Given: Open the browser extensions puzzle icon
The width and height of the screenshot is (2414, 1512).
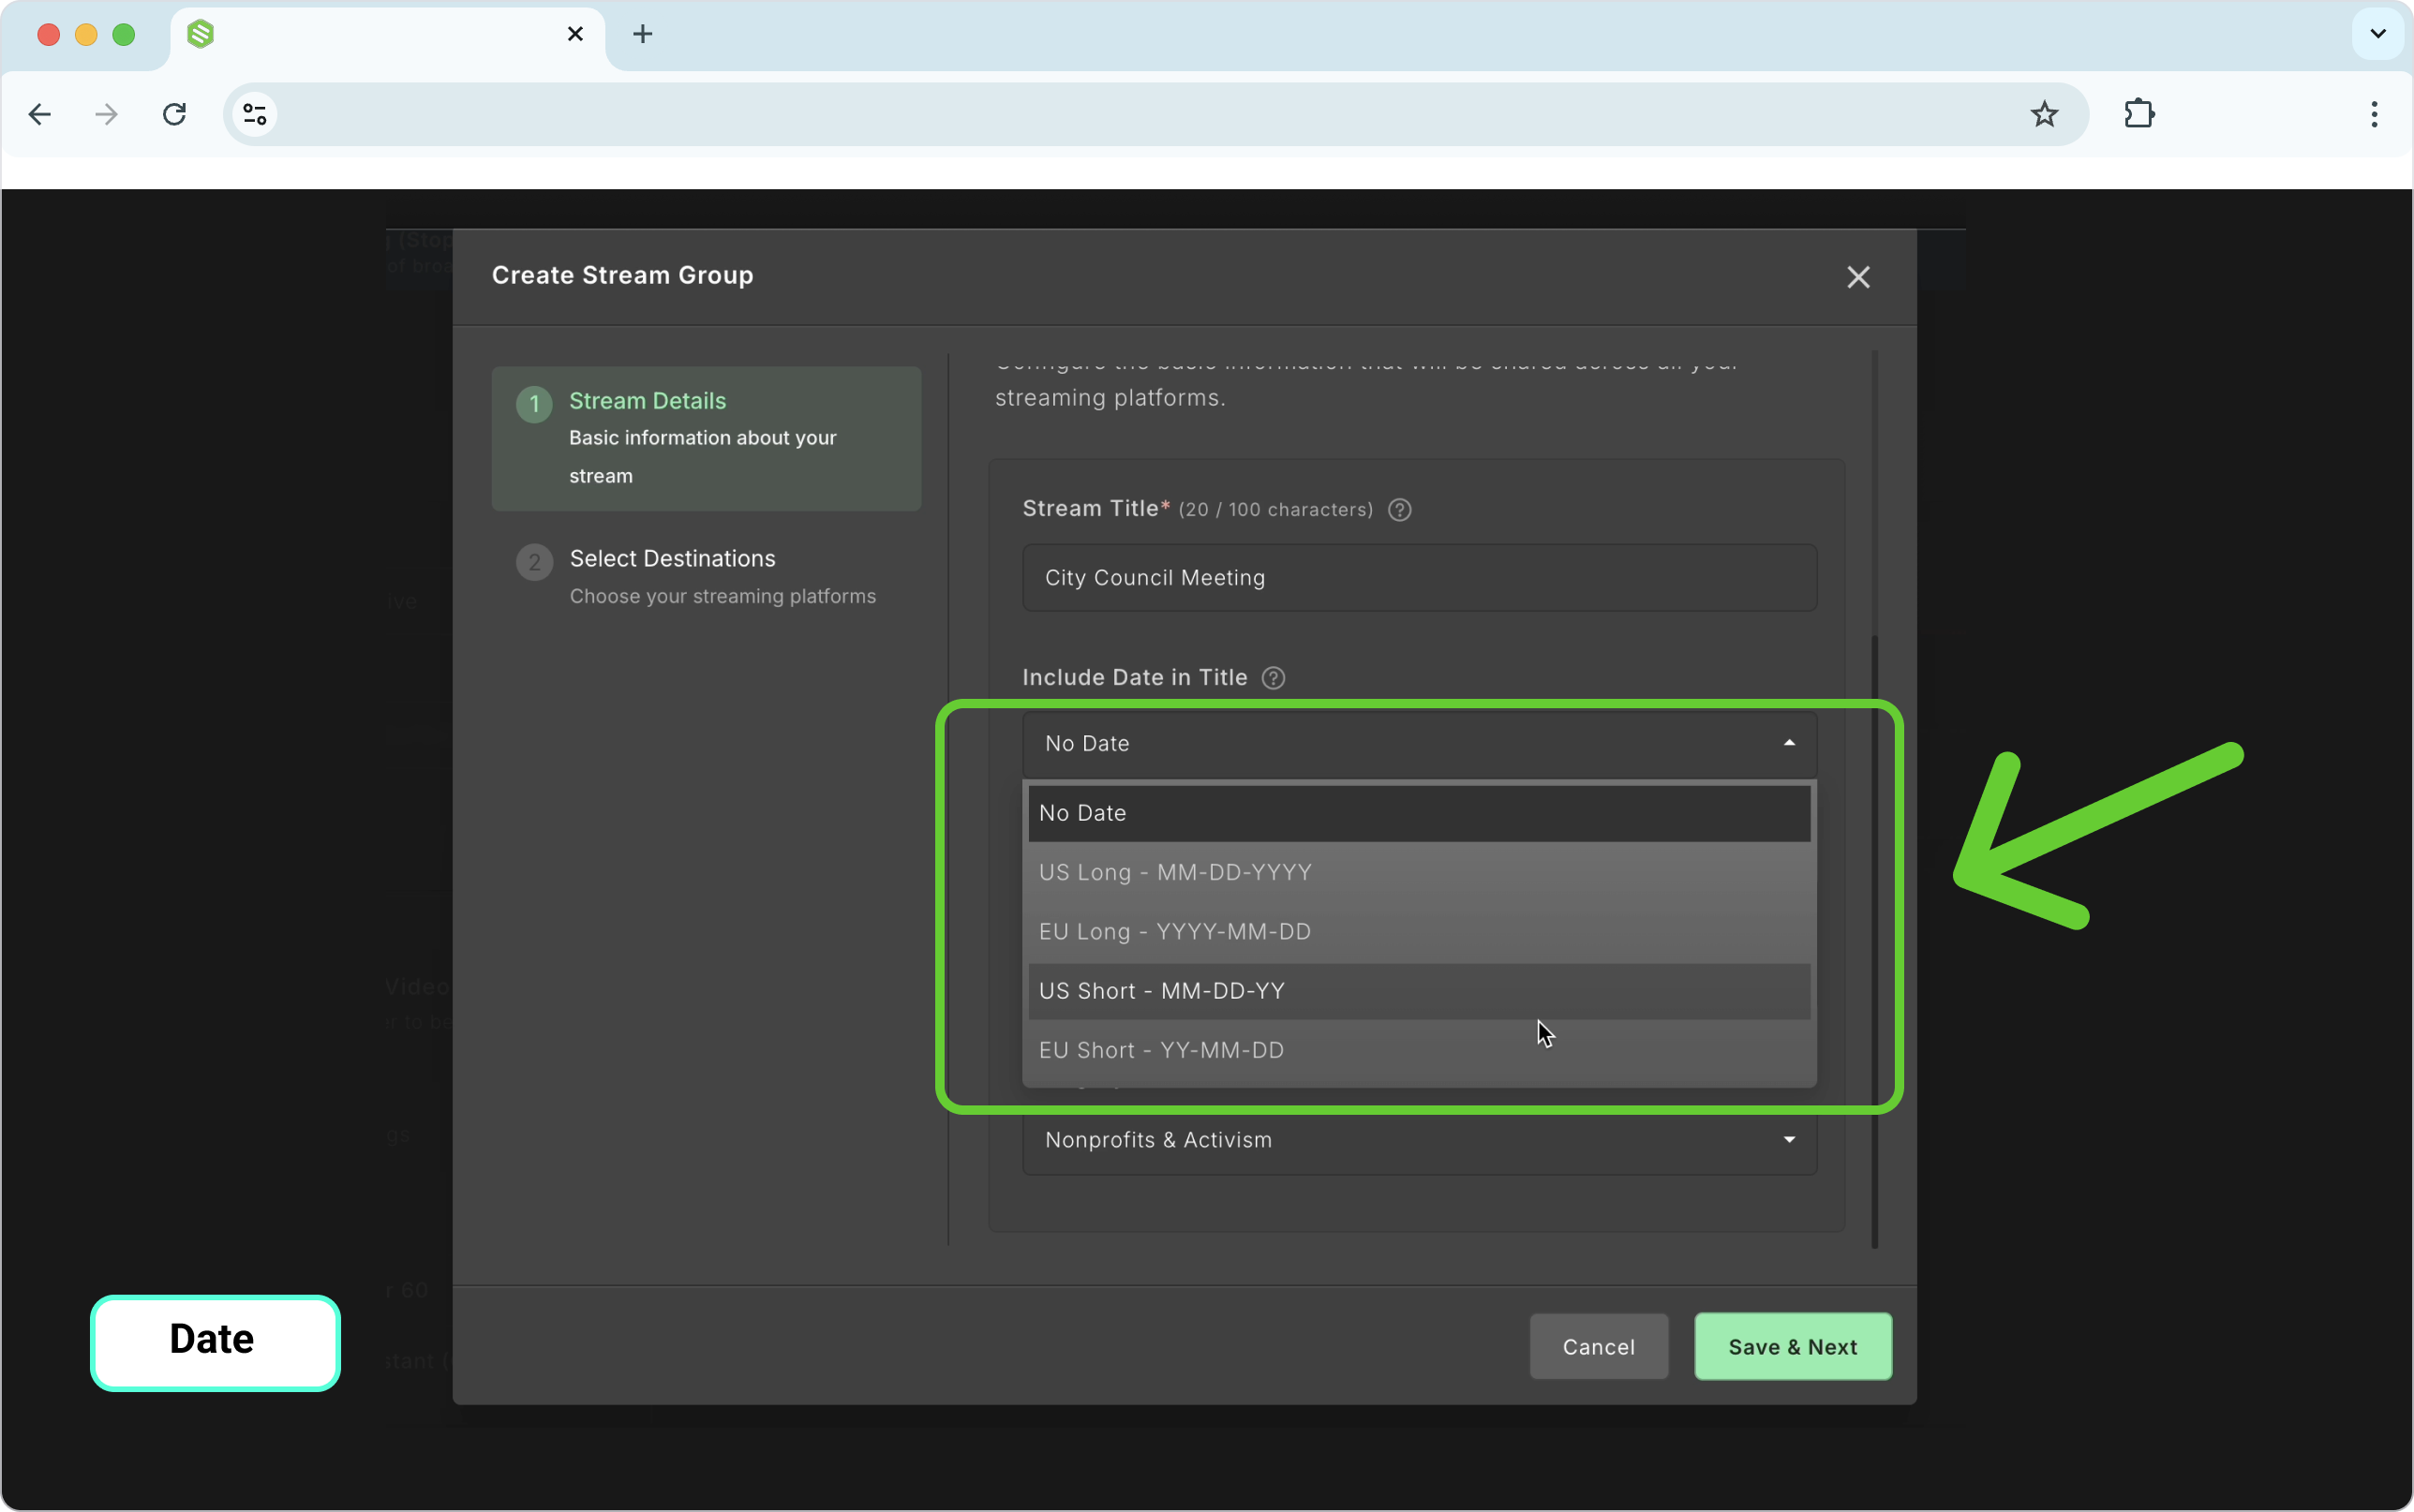Looking at the screenshot, I should (2139, 114).
